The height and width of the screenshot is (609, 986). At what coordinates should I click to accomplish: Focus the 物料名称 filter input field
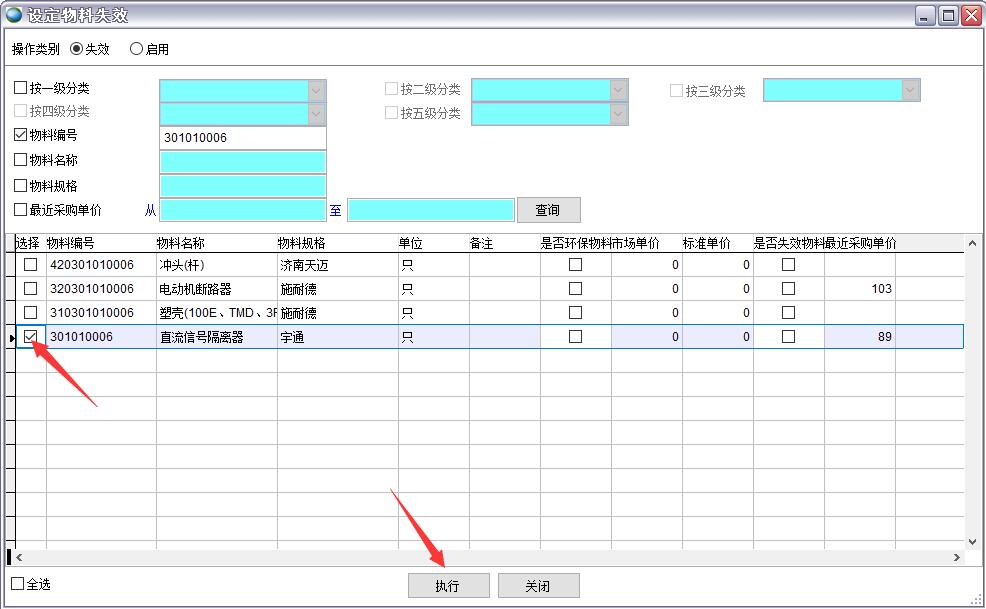[x=243, y=162]
